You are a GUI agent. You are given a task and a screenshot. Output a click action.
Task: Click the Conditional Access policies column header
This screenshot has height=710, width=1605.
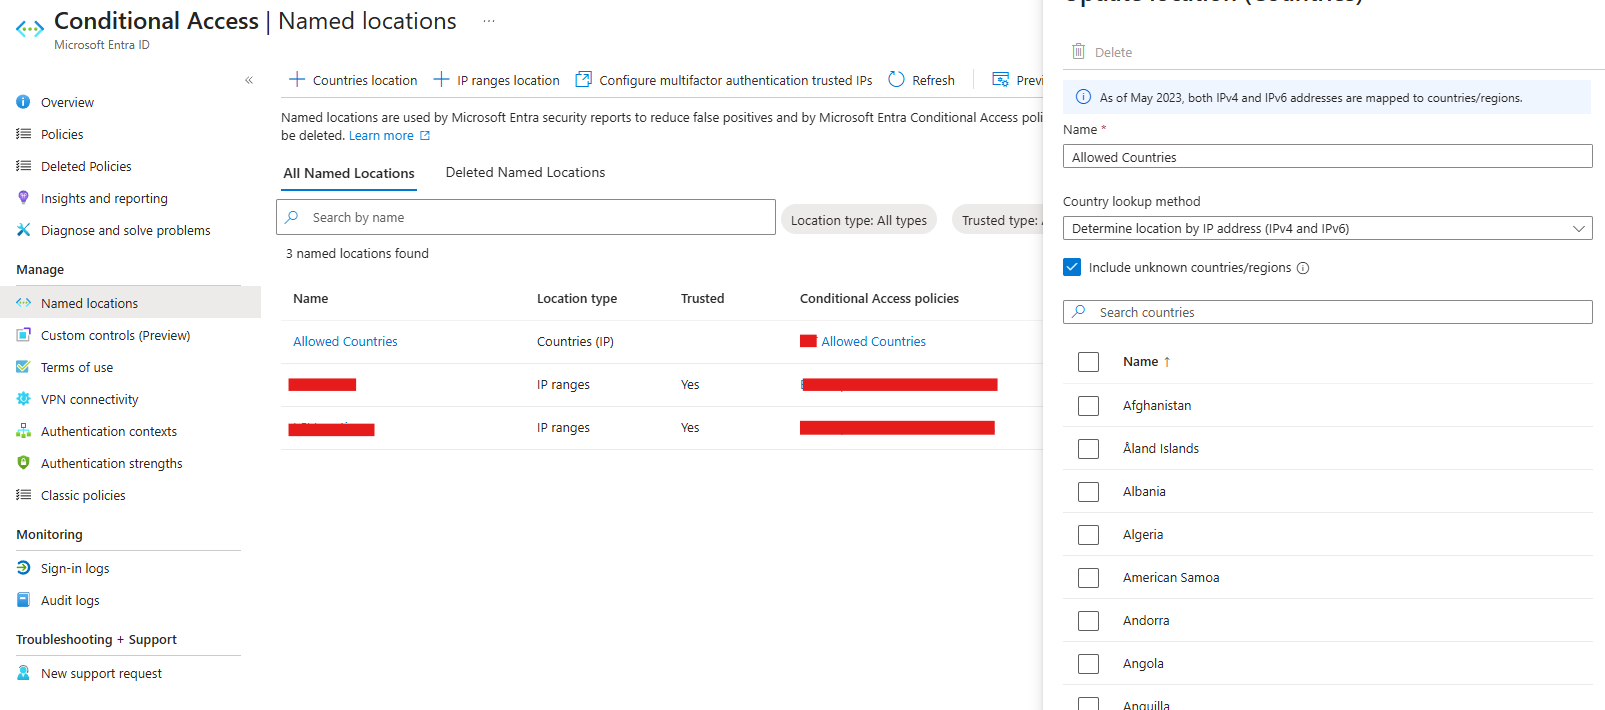point(879,299)
